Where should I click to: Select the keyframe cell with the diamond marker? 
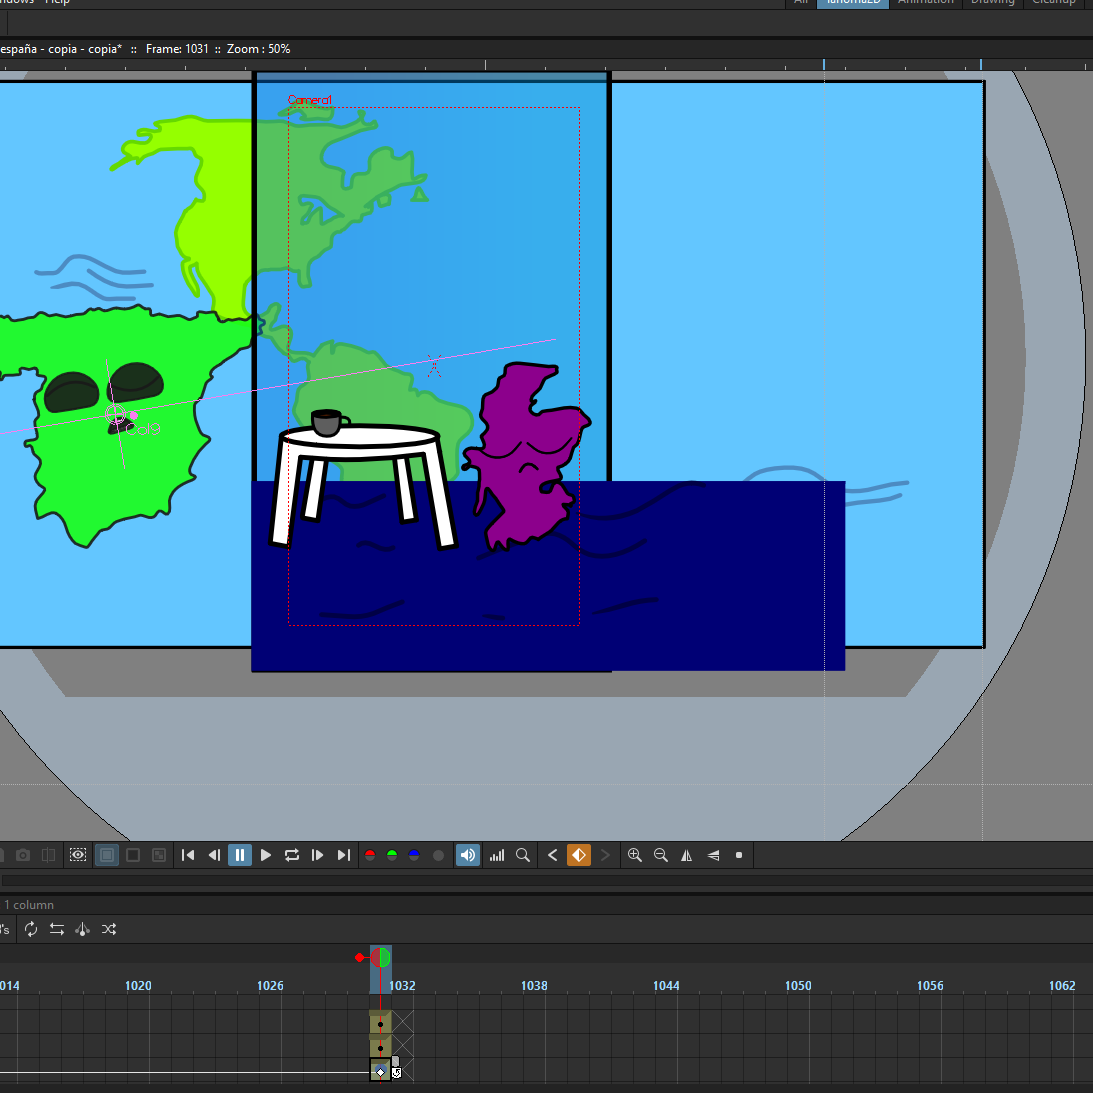coord(380,1071)
